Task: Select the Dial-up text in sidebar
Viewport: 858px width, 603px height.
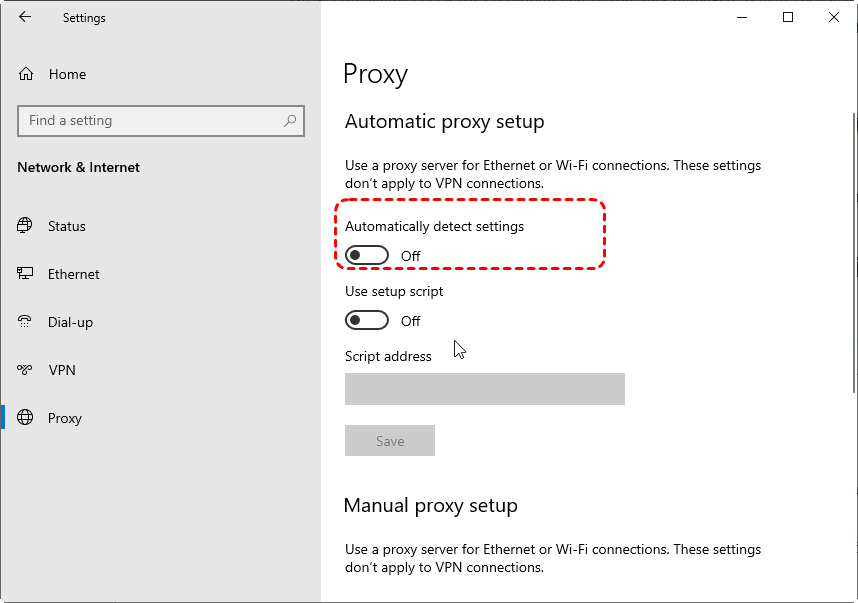Action: [70, 322]
